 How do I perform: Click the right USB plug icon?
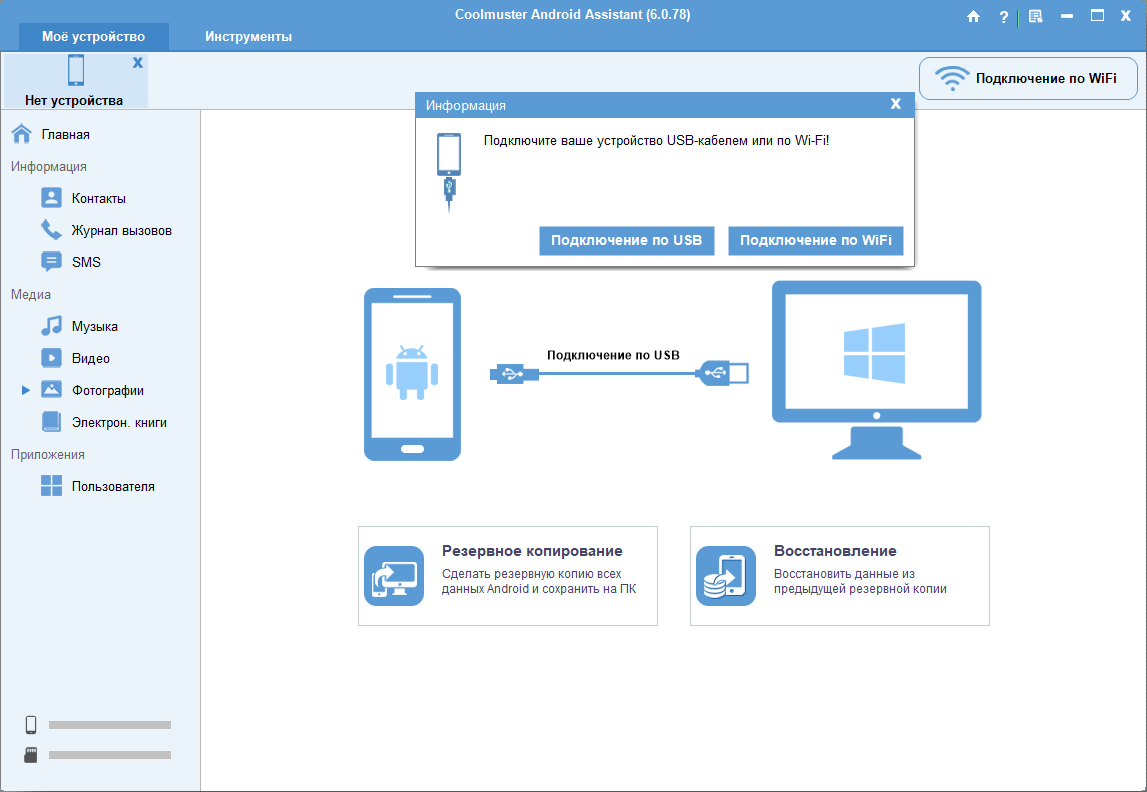[723, 373]
